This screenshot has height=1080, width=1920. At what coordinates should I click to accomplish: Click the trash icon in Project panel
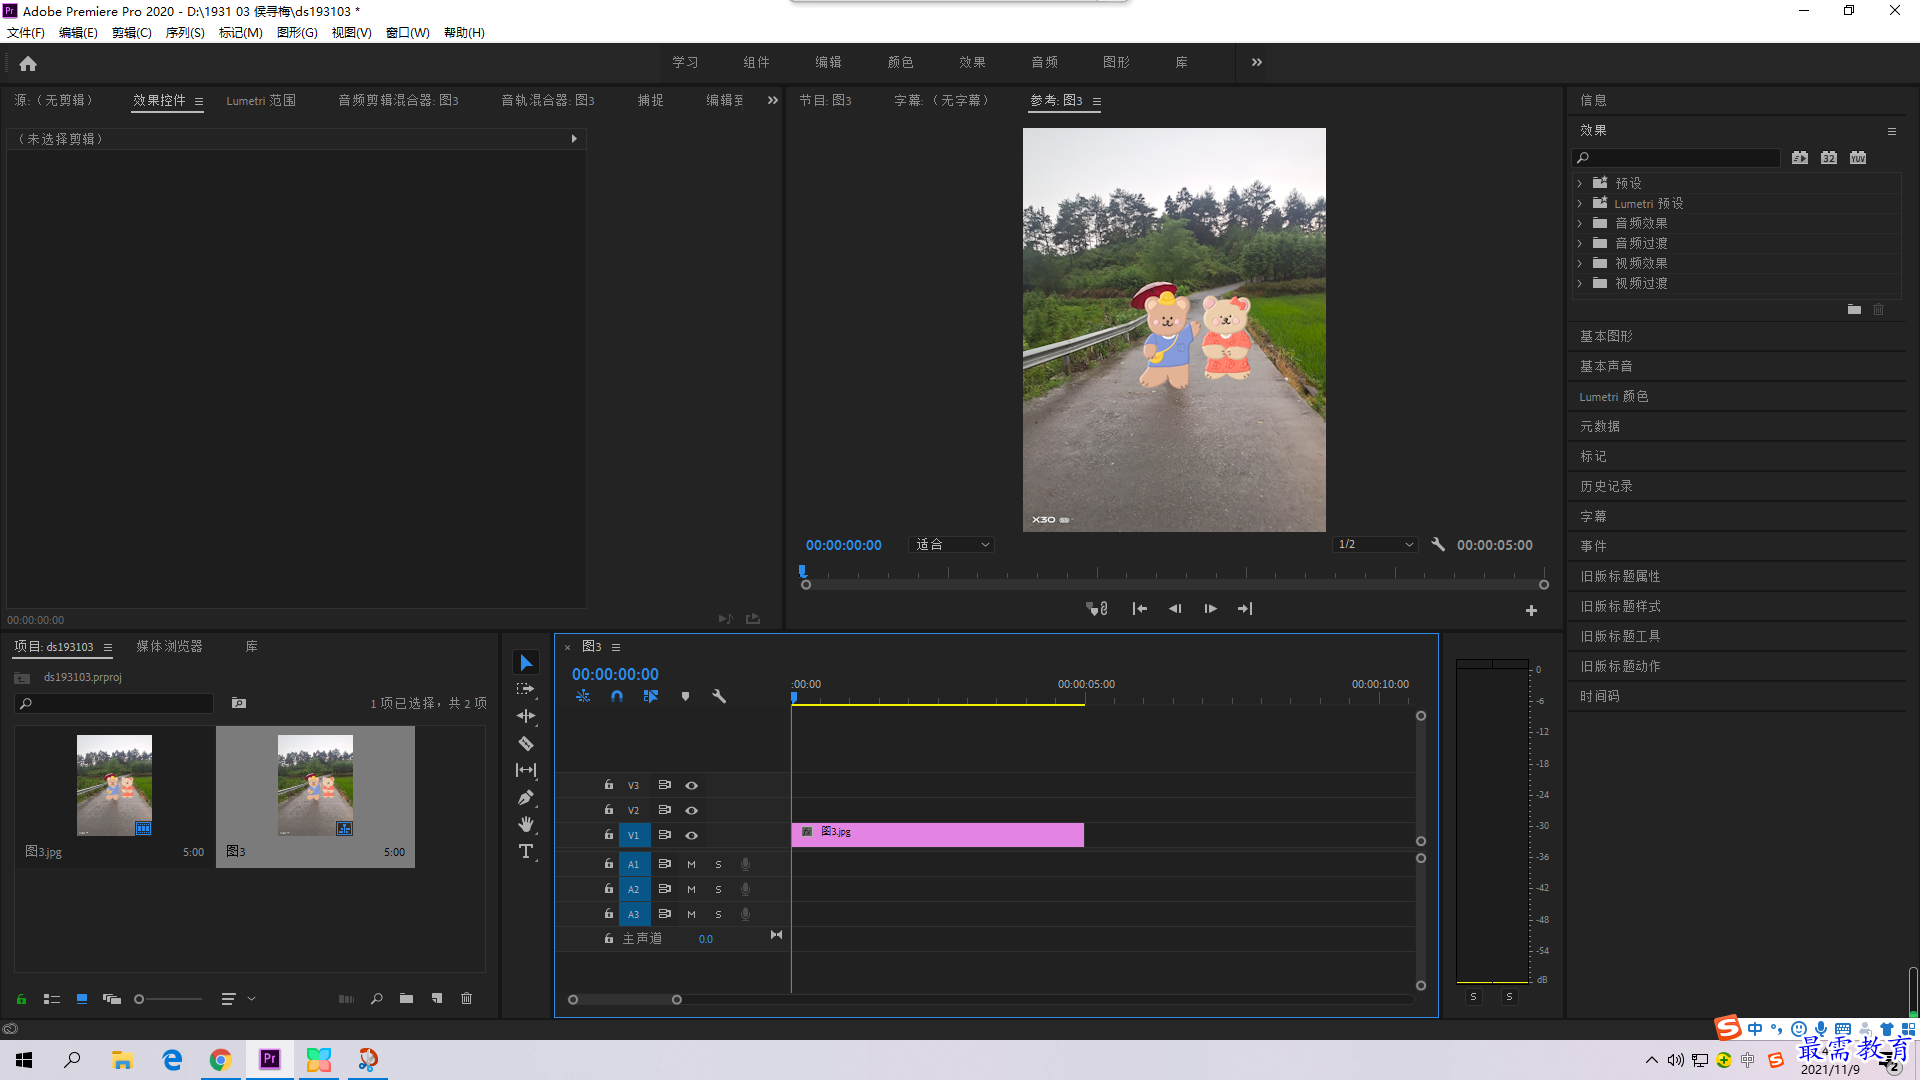[466, 998]
